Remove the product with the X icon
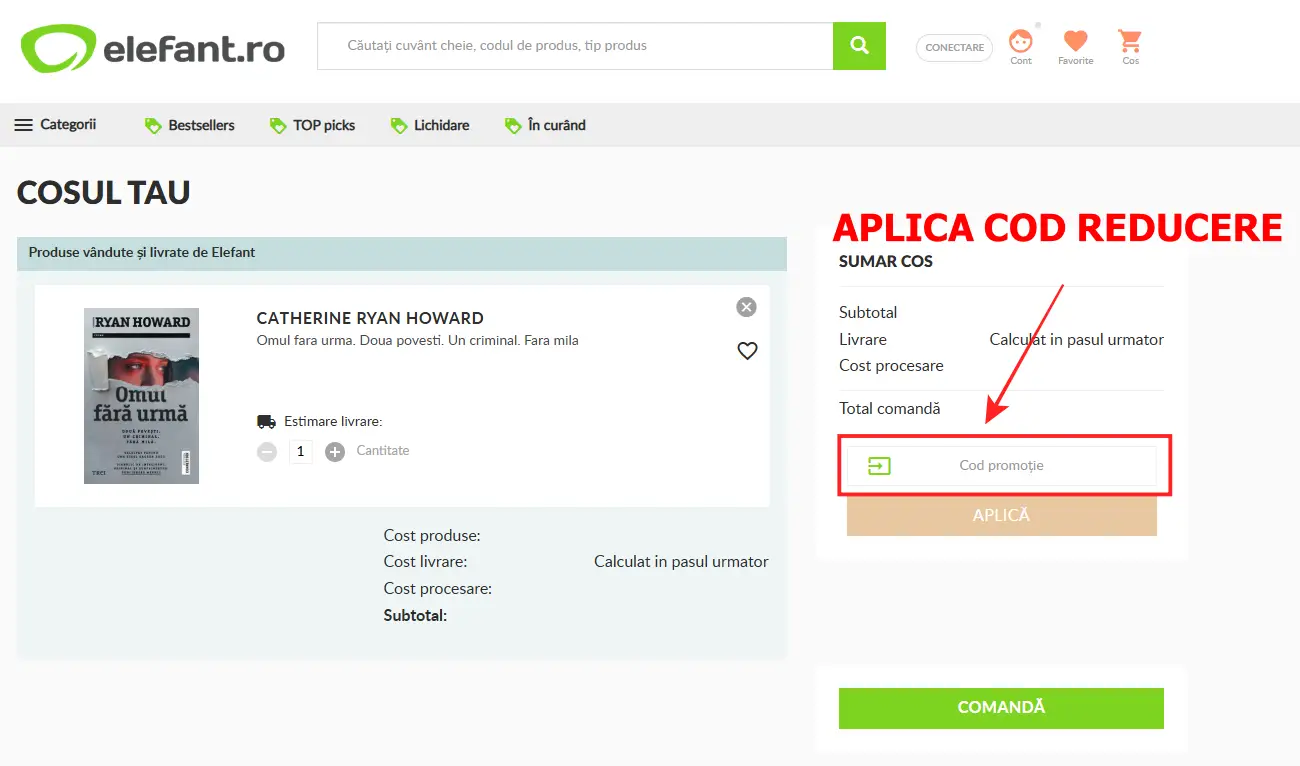Image resolution: width=1300 pixels, height=766 pixels. tap(746, 307)
